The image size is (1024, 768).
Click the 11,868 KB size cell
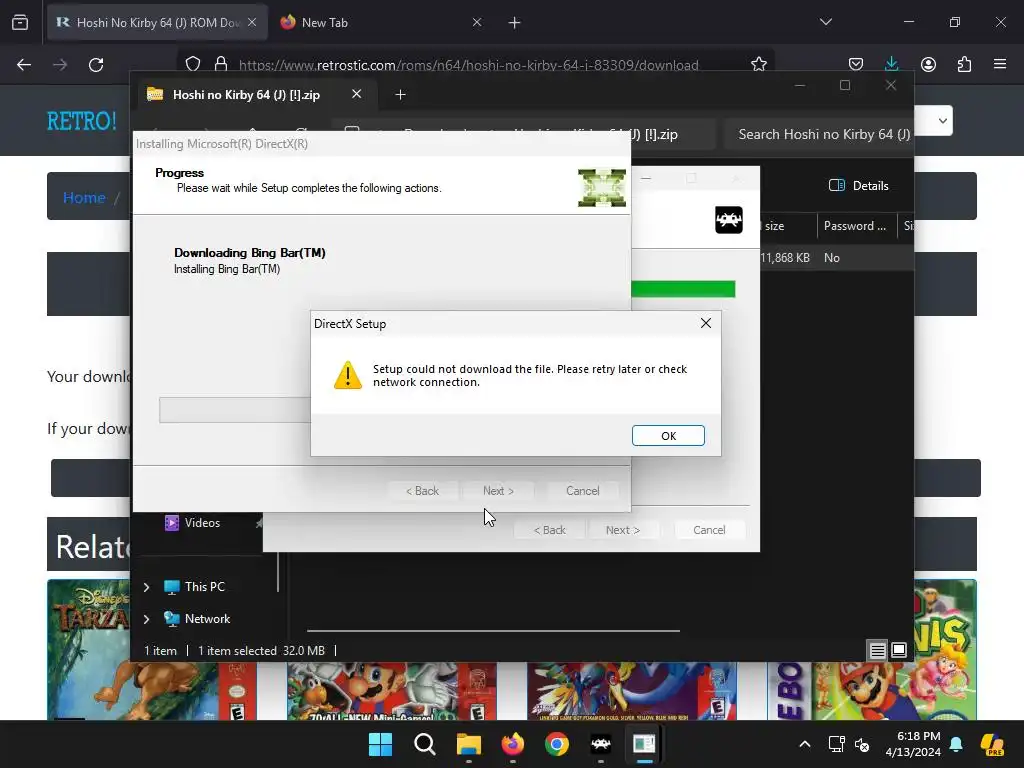coord(784,258)
